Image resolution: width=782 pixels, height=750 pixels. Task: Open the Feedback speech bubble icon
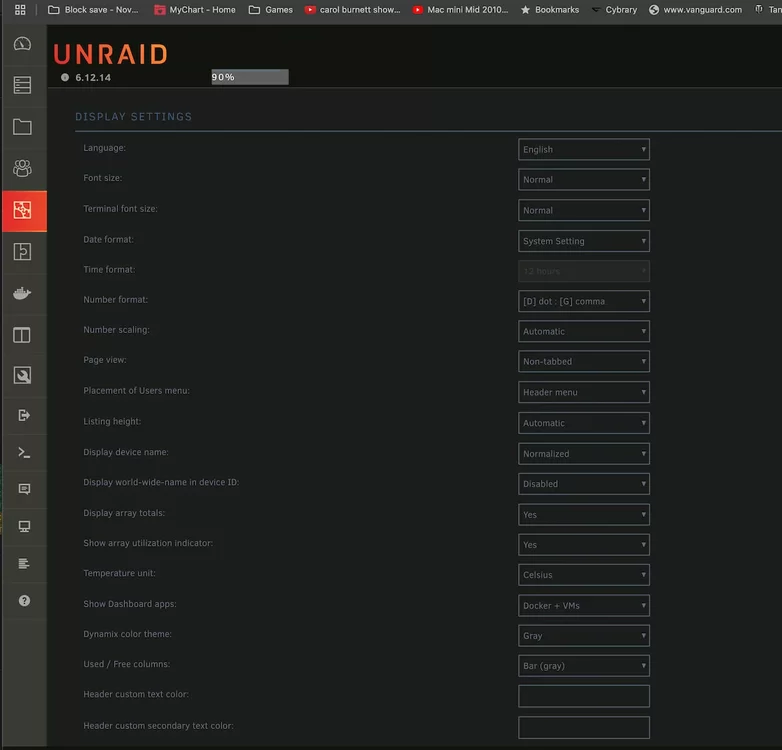24,489
